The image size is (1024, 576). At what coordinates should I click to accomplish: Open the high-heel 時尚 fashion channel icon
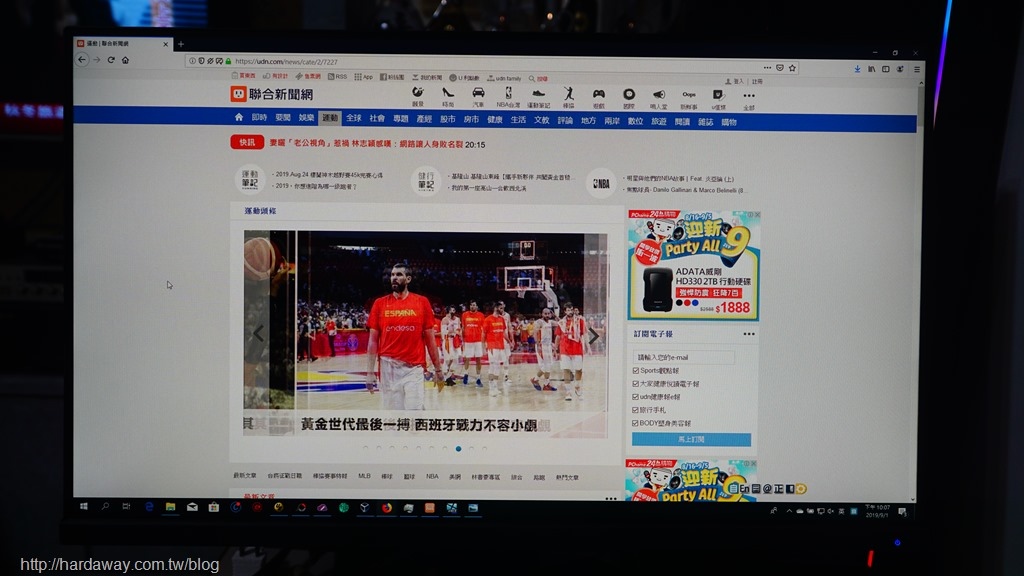click(x=448, y=97)
